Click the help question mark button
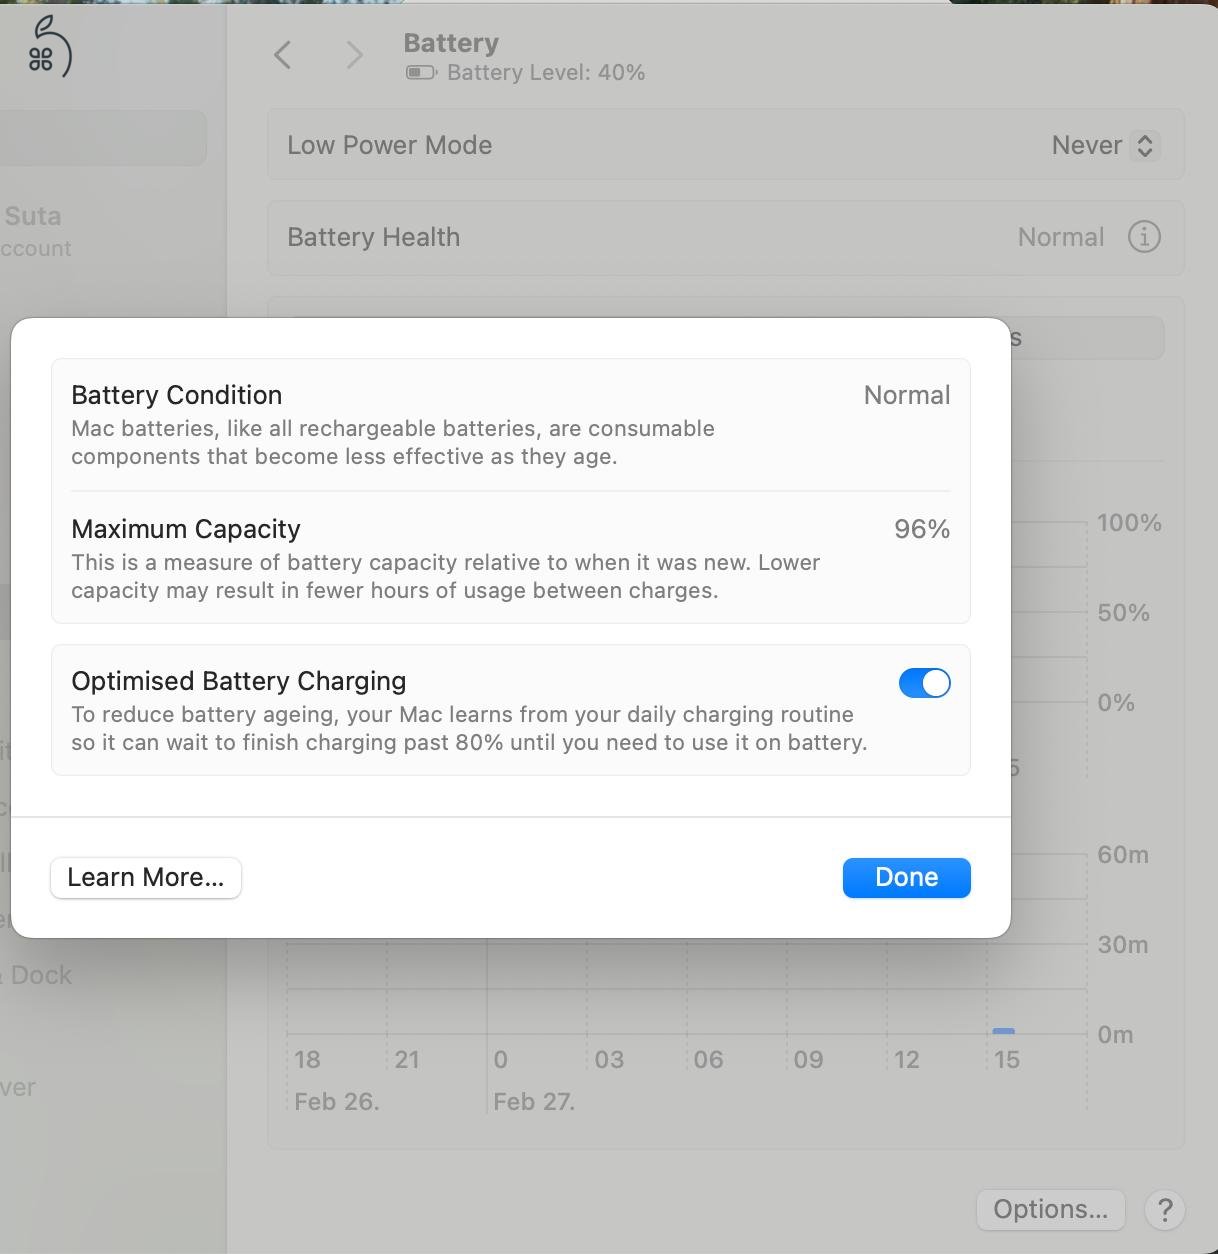Screen dimensions: 1218x1254 click(x=1165, y=1210)
